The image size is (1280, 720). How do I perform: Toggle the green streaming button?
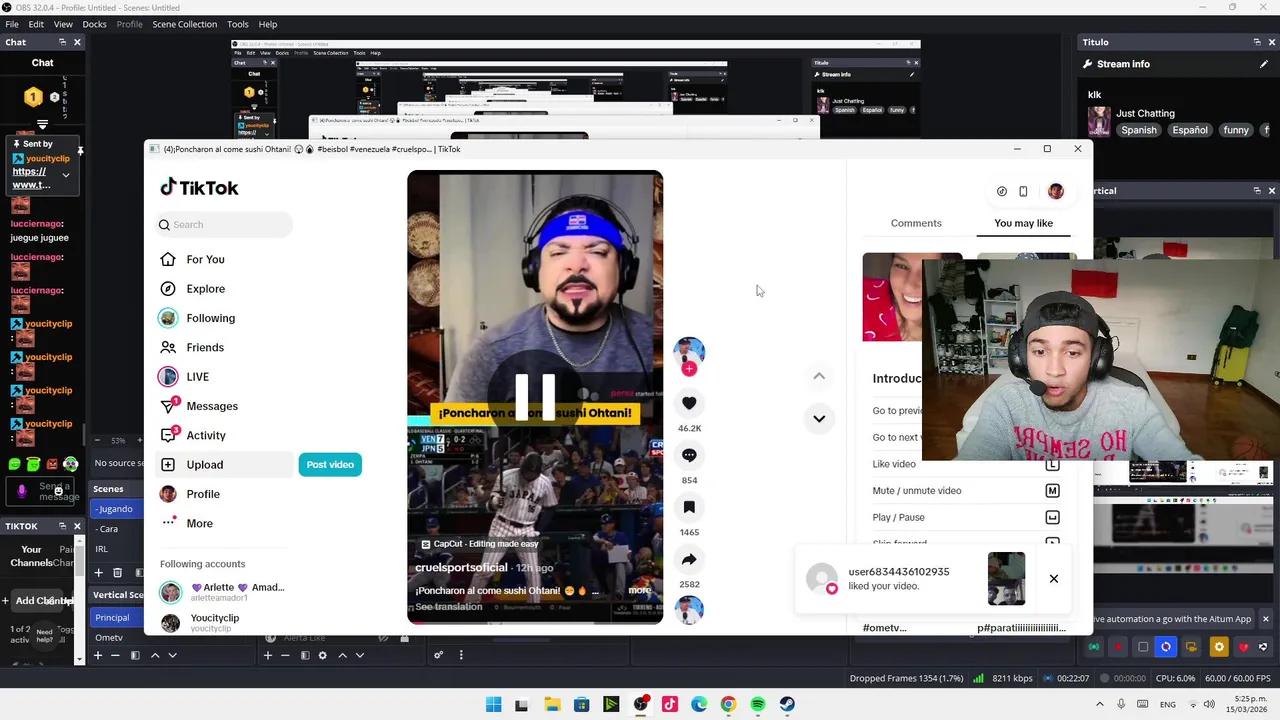click(1094, 647)
